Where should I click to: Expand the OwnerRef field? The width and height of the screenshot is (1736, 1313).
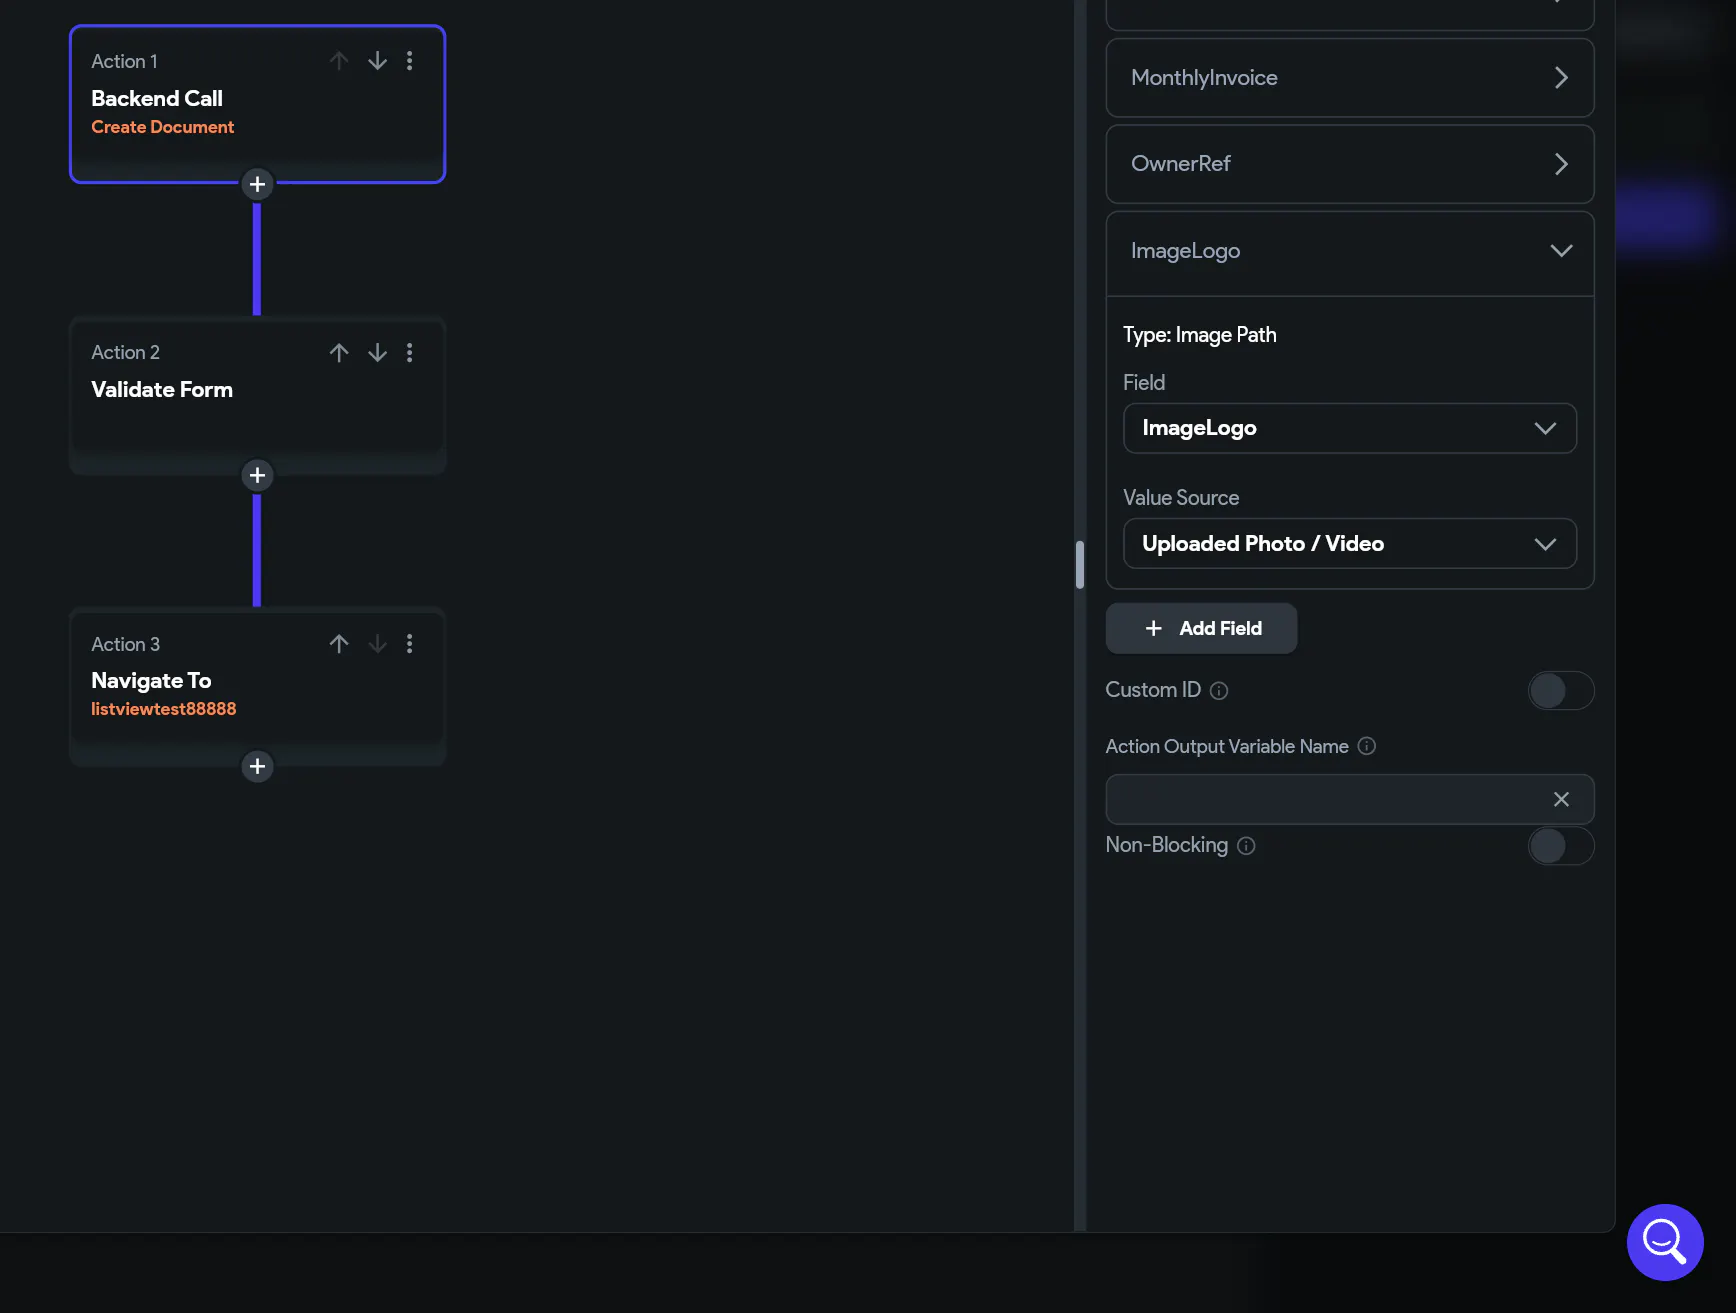[1350, 164]
